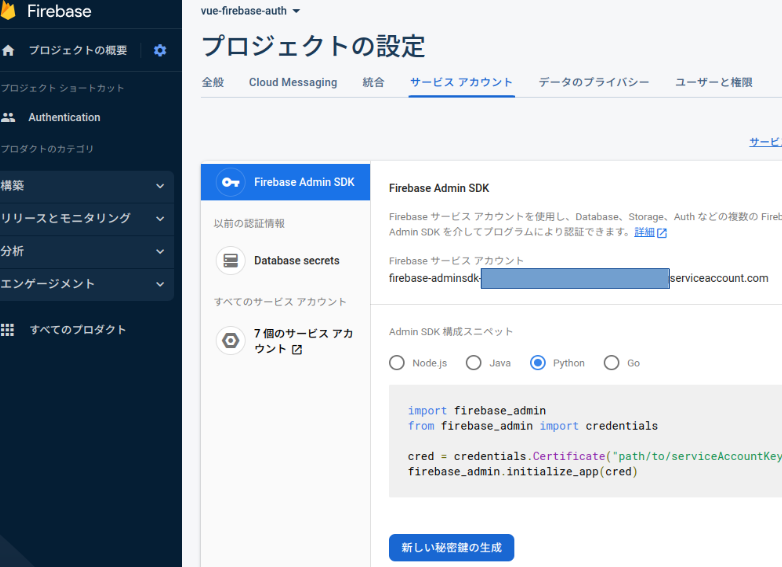Expand the リリースとモニタリング category
This screenshot has height=567, width=782.
[87, 218]
